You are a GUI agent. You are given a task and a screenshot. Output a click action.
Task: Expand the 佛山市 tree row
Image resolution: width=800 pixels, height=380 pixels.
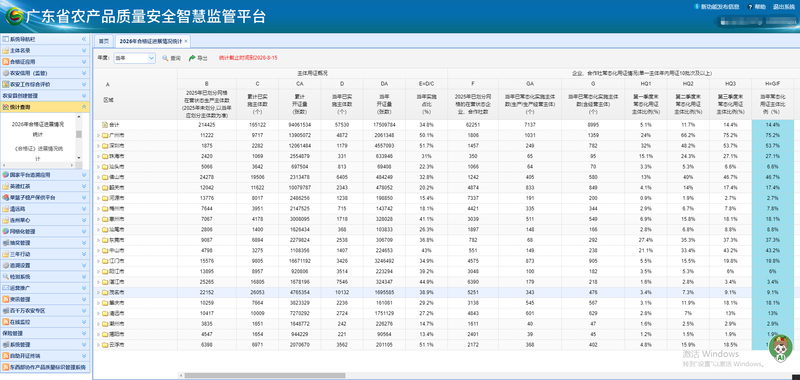point(98,177)
